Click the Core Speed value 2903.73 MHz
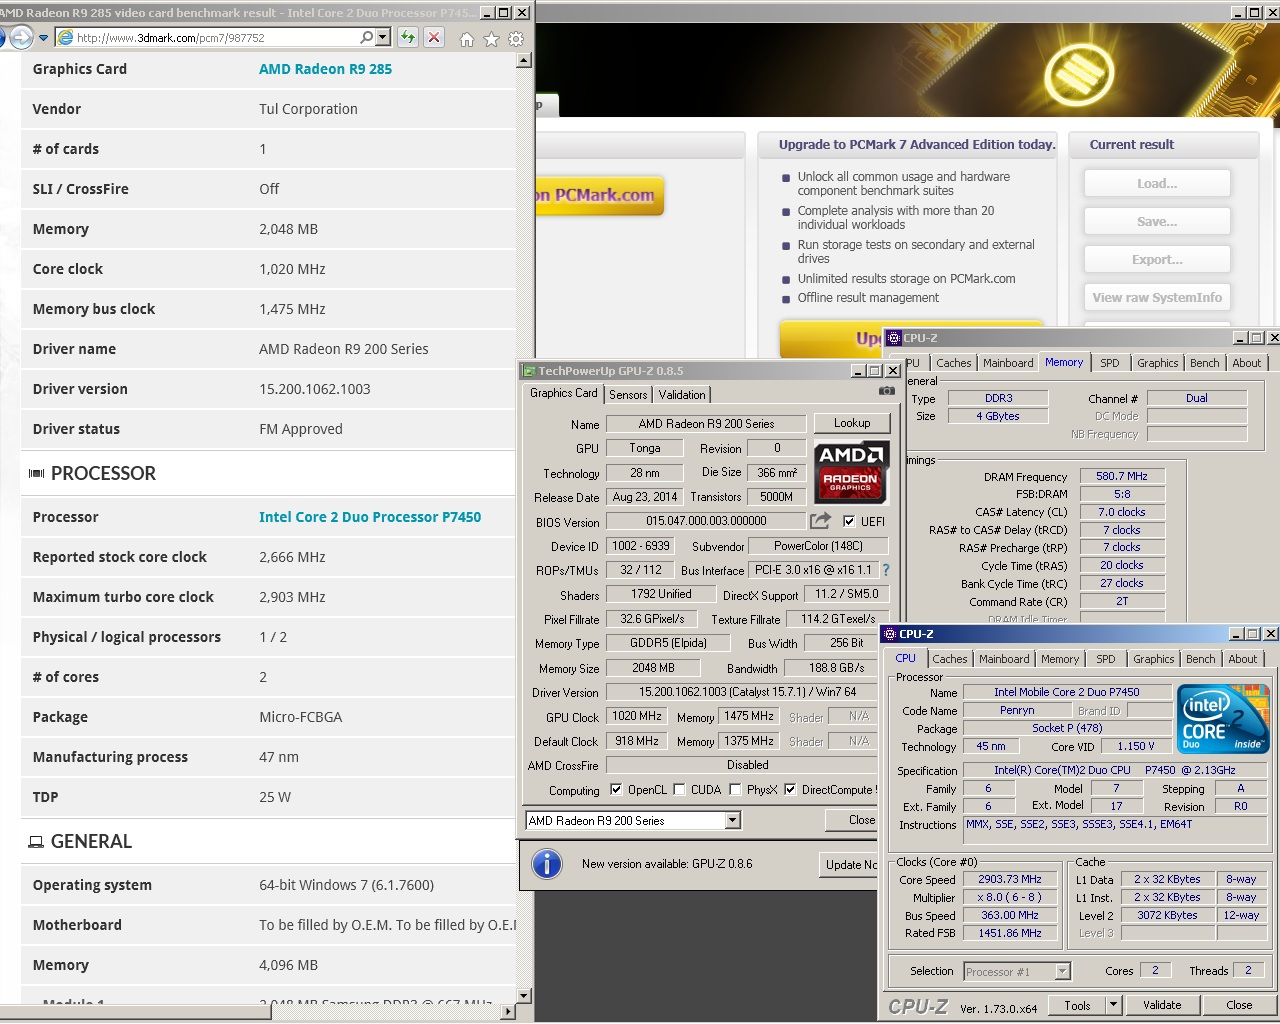The image size is (1280, 1024). (x=1010, y=880)
